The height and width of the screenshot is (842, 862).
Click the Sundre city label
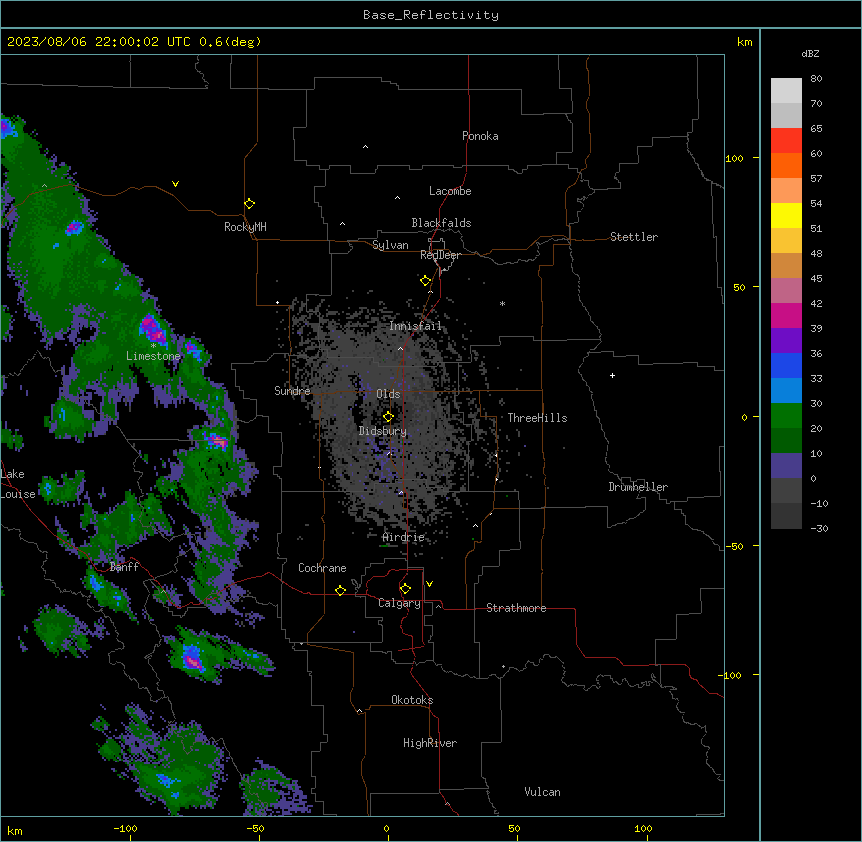tap(292, 391)
